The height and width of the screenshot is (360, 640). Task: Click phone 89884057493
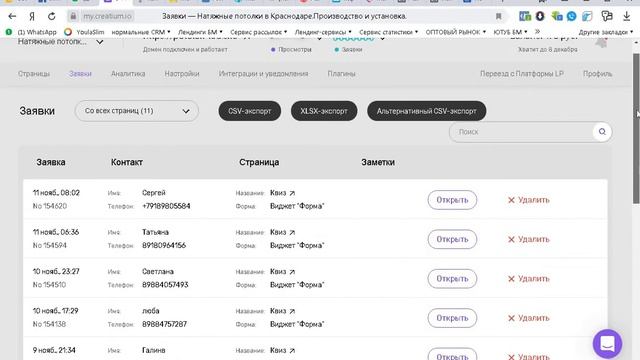(165, 285)
